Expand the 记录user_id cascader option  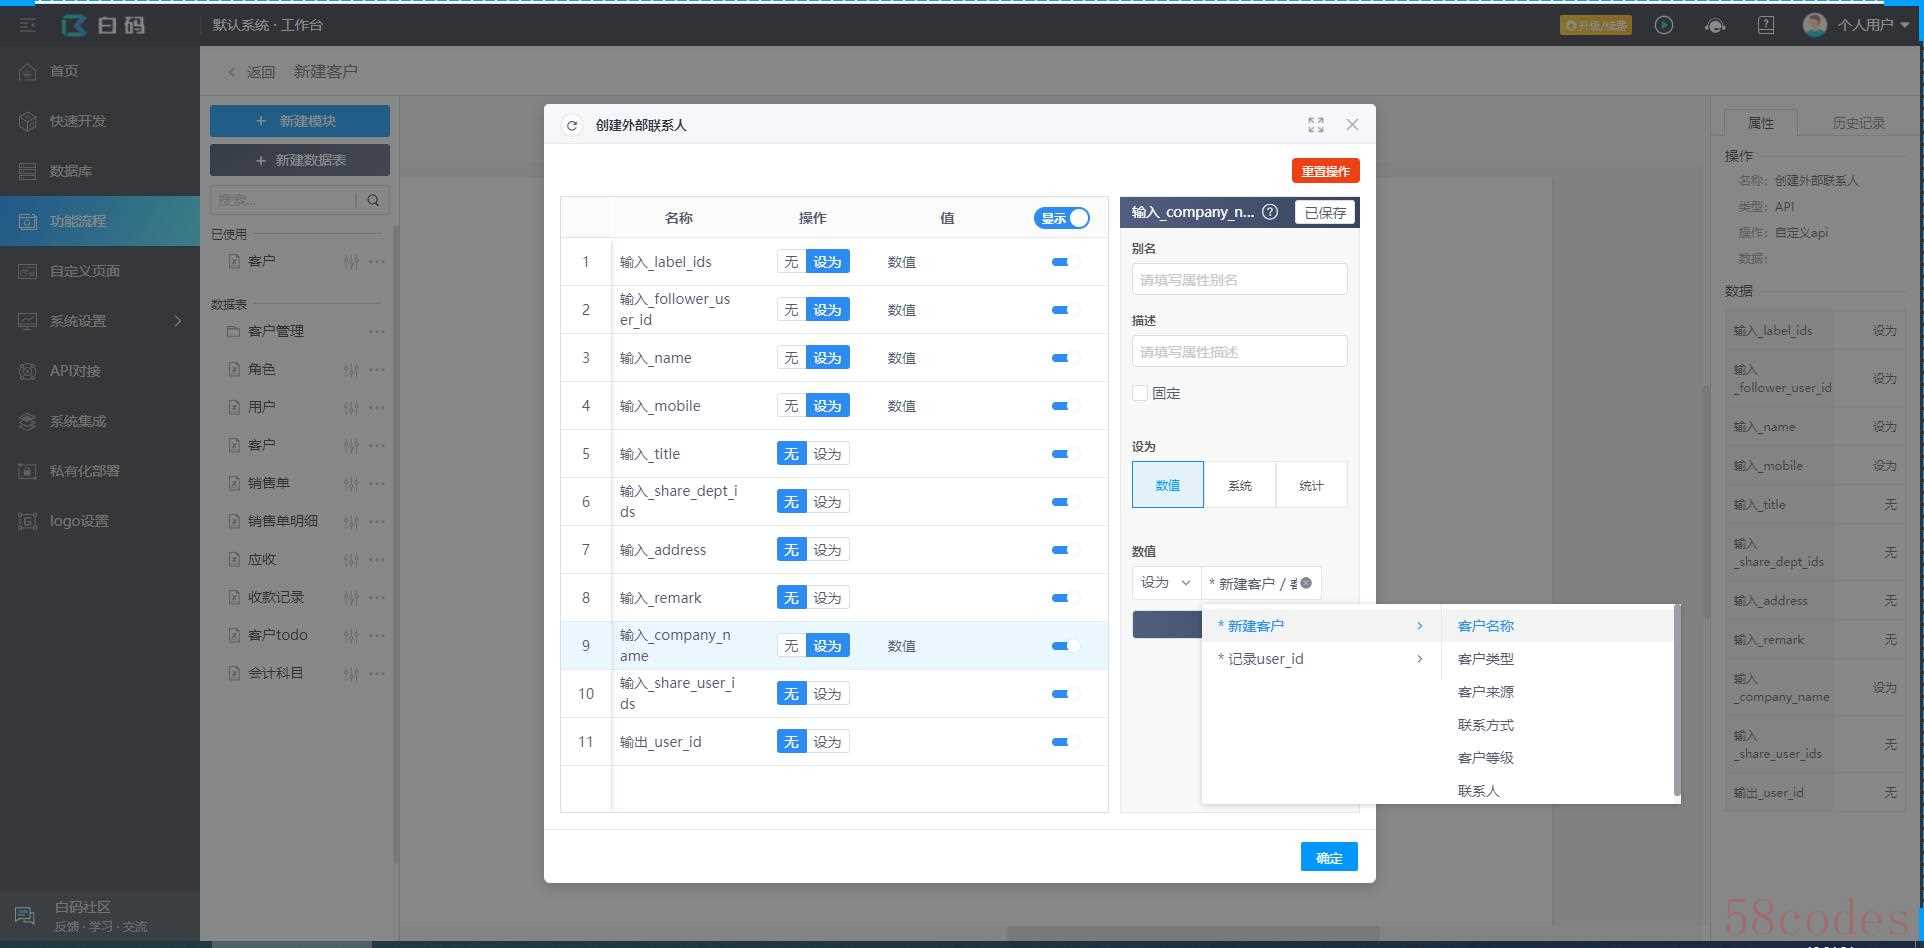[1321, 659]
